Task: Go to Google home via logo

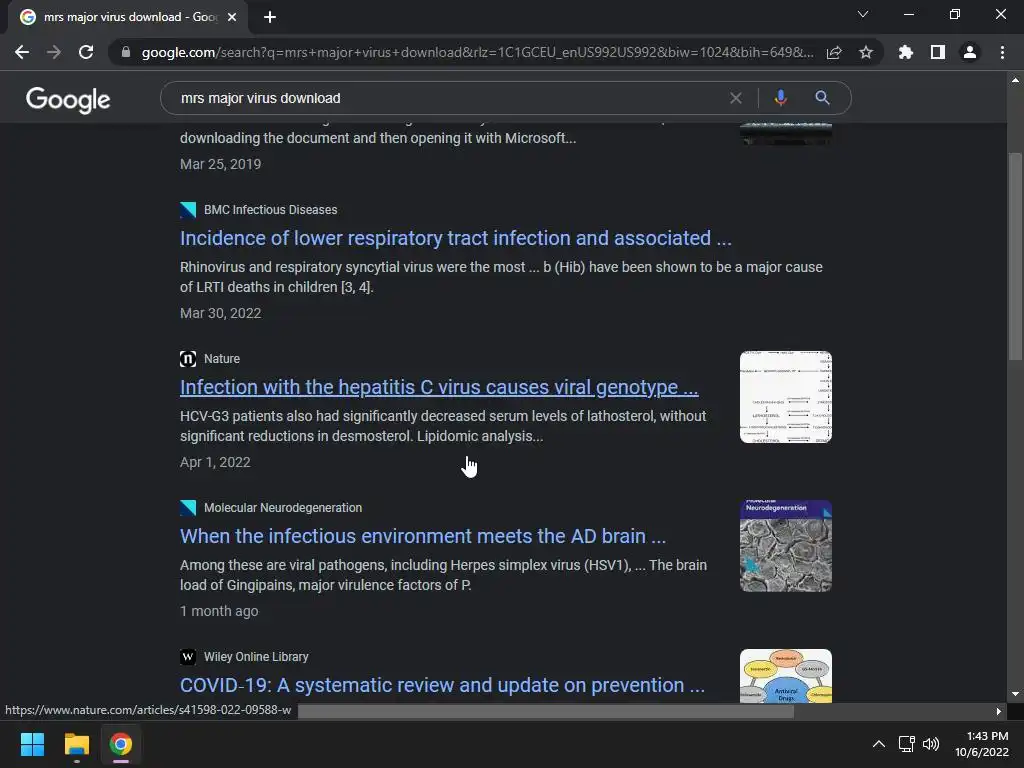Action: tap(68, 99)
